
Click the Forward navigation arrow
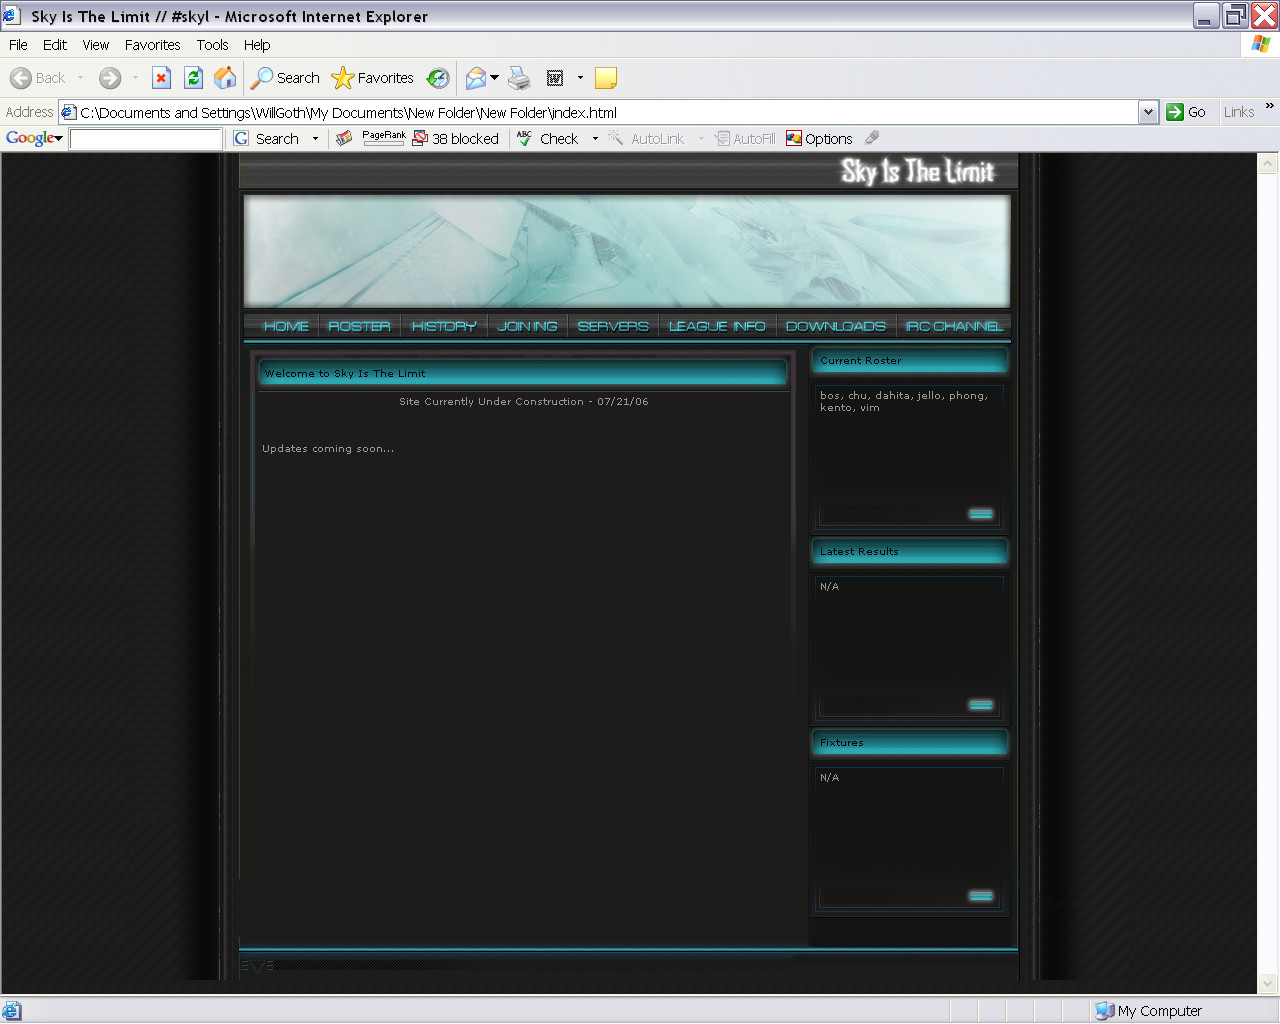point(110,78)
